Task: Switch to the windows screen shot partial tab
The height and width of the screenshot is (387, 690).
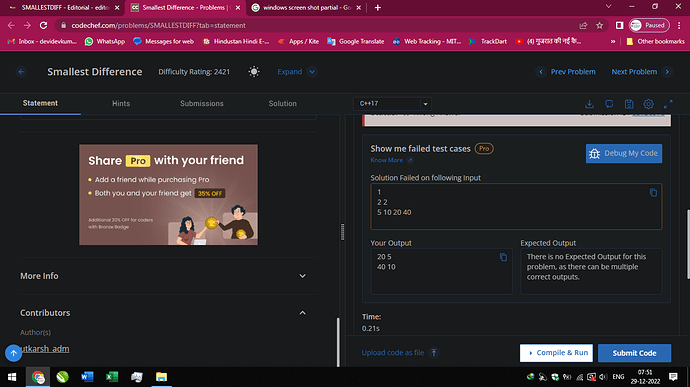Action: point(306,7)
